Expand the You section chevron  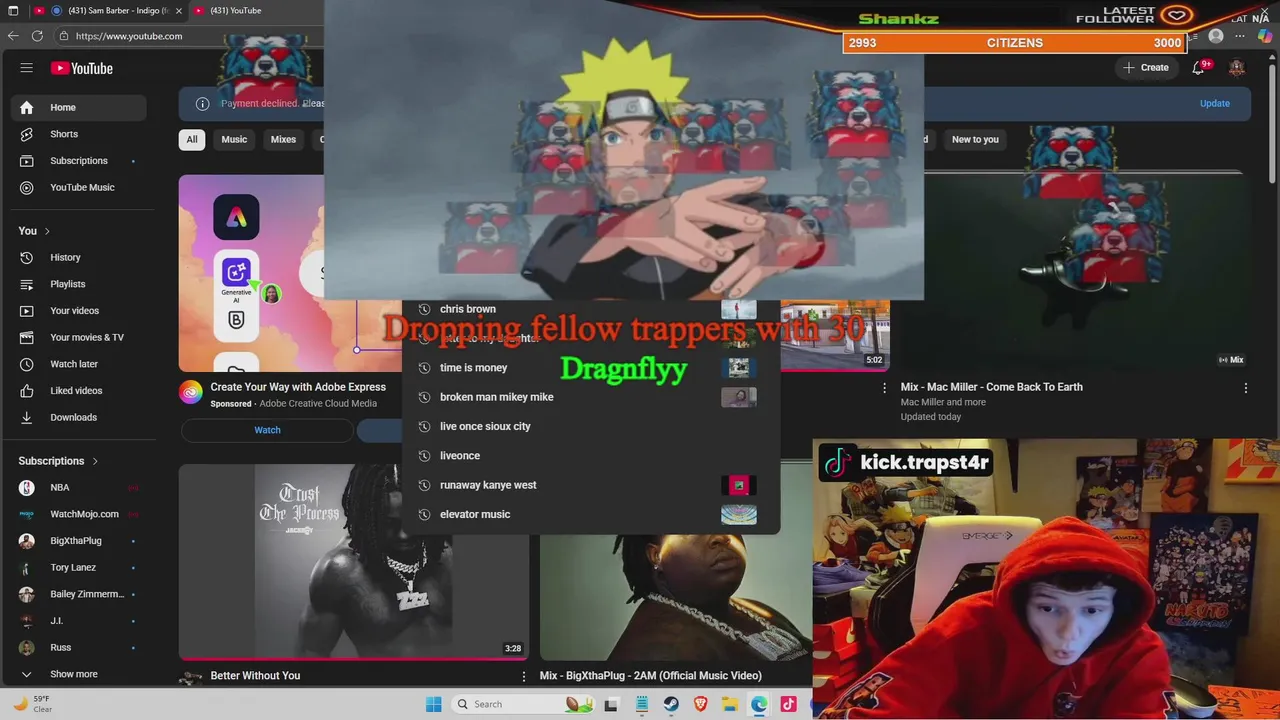47,231
